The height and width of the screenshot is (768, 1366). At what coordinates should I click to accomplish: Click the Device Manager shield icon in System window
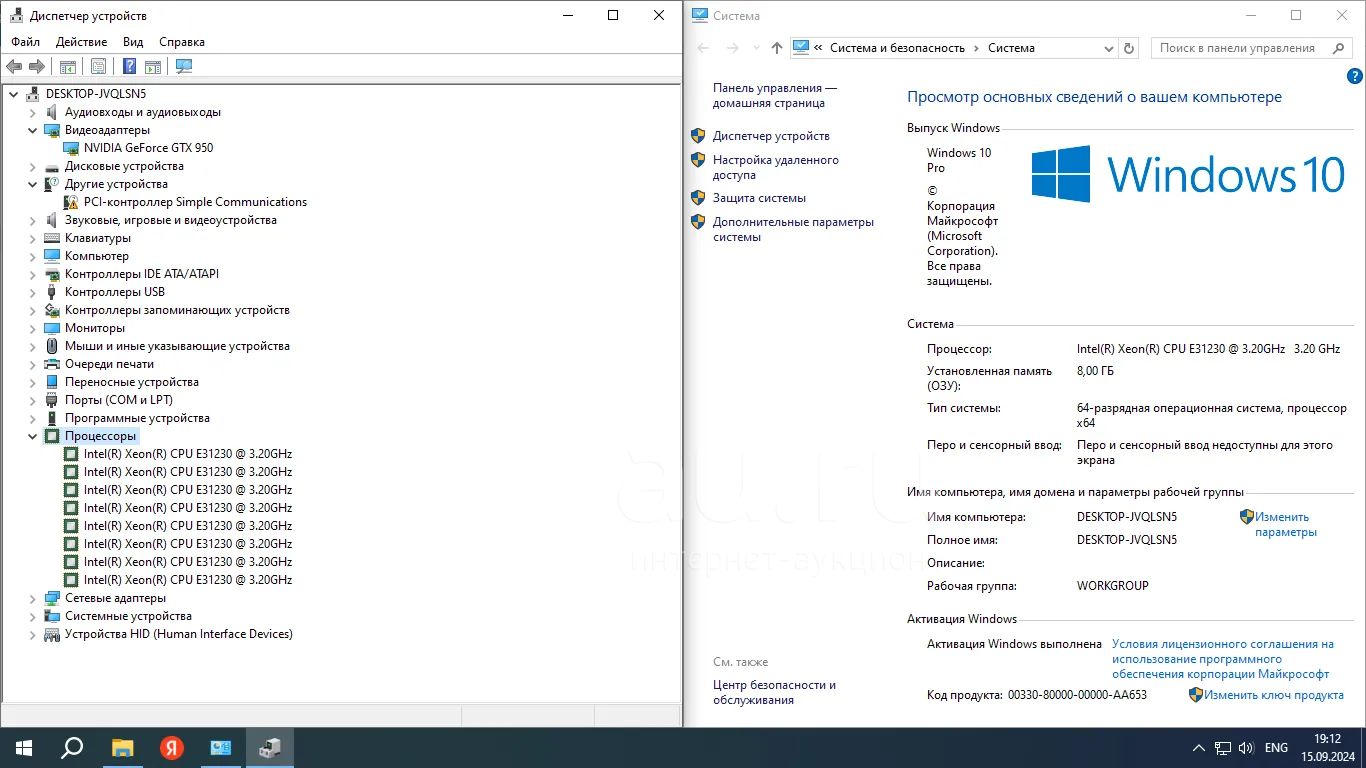point(698,136)
